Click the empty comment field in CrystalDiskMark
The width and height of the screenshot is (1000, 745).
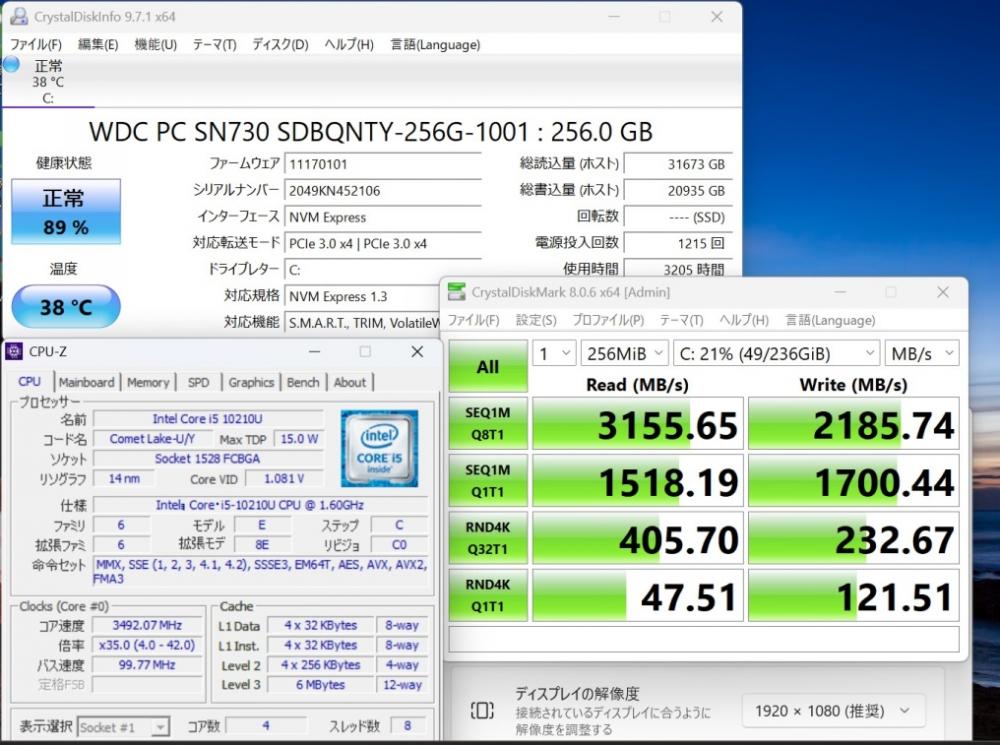tap(704, 638)
